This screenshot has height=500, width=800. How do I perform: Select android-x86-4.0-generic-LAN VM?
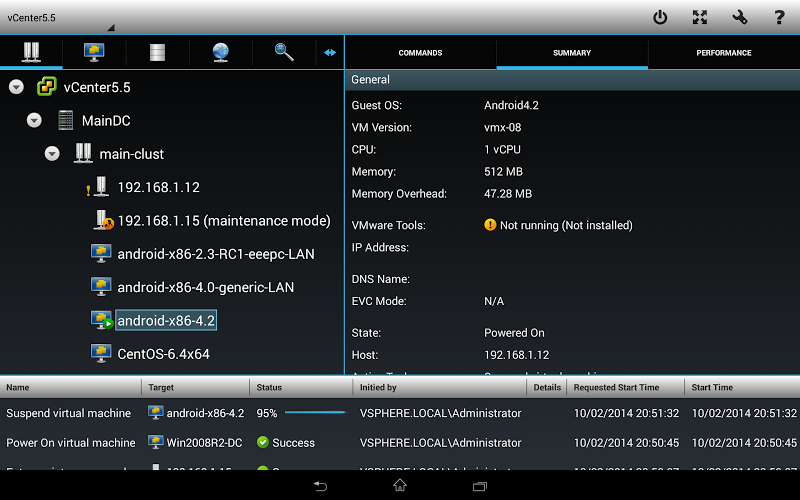coord(206,287)
